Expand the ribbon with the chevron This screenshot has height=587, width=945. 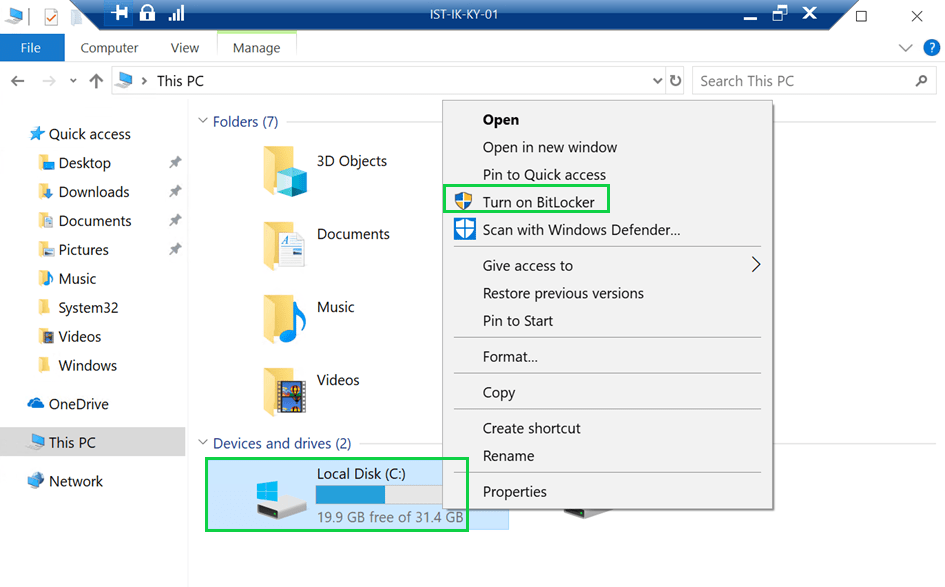(905, 48)
